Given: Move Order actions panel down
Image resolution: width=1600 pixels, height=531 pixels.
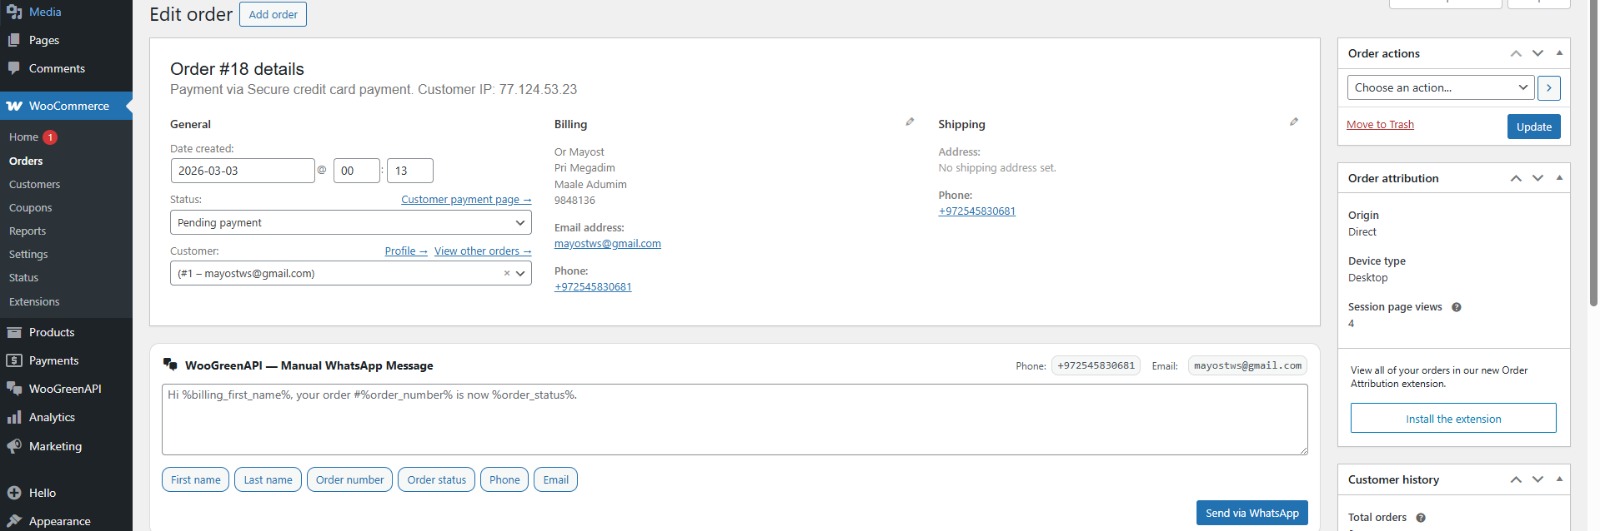Looking at the screenshot, I should [x=1538, y=53].
